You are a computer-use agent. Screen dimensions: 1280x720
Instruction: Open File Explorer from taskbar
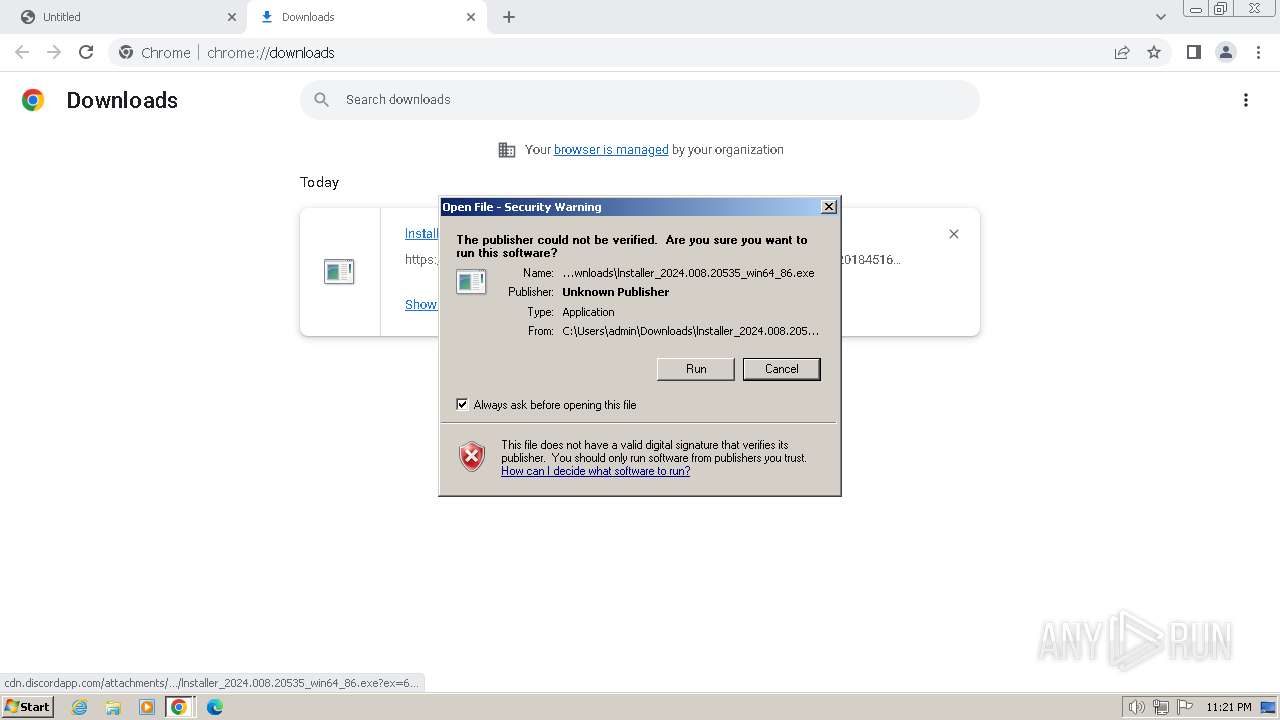(113, 707)
